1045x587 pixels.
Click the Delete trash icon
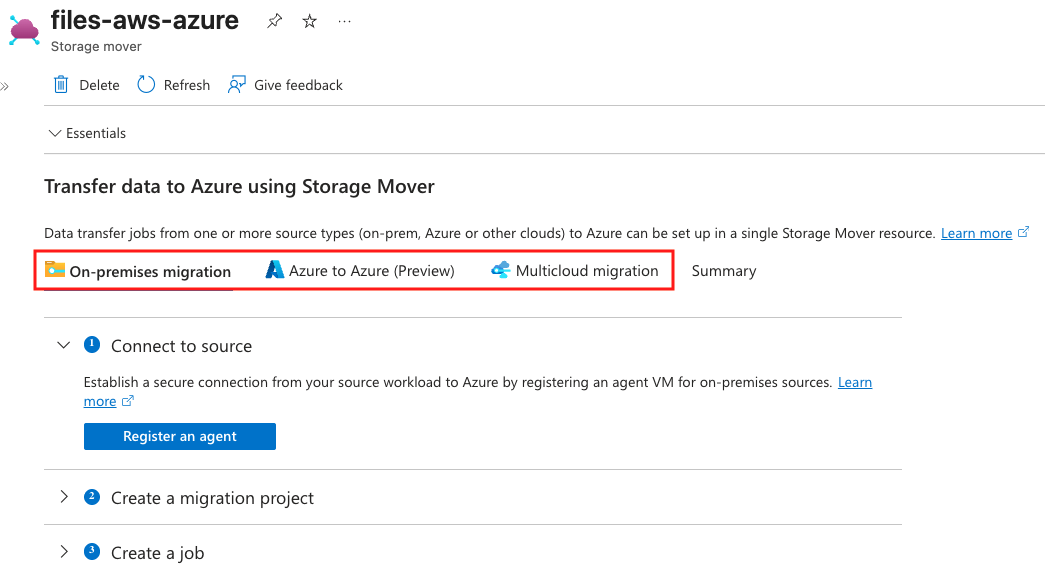pos(62,85)
